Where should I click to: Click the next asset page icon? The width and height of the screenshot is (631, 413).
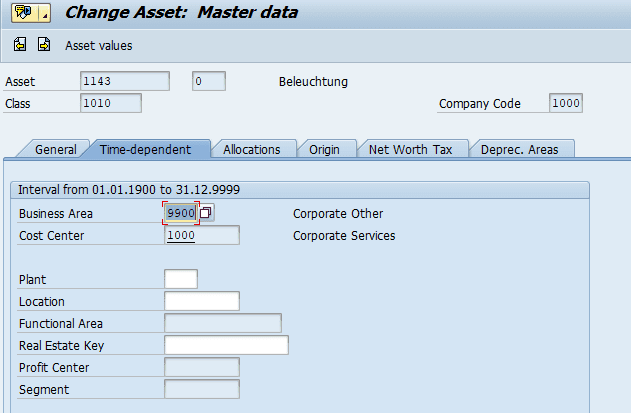point(43,45)
